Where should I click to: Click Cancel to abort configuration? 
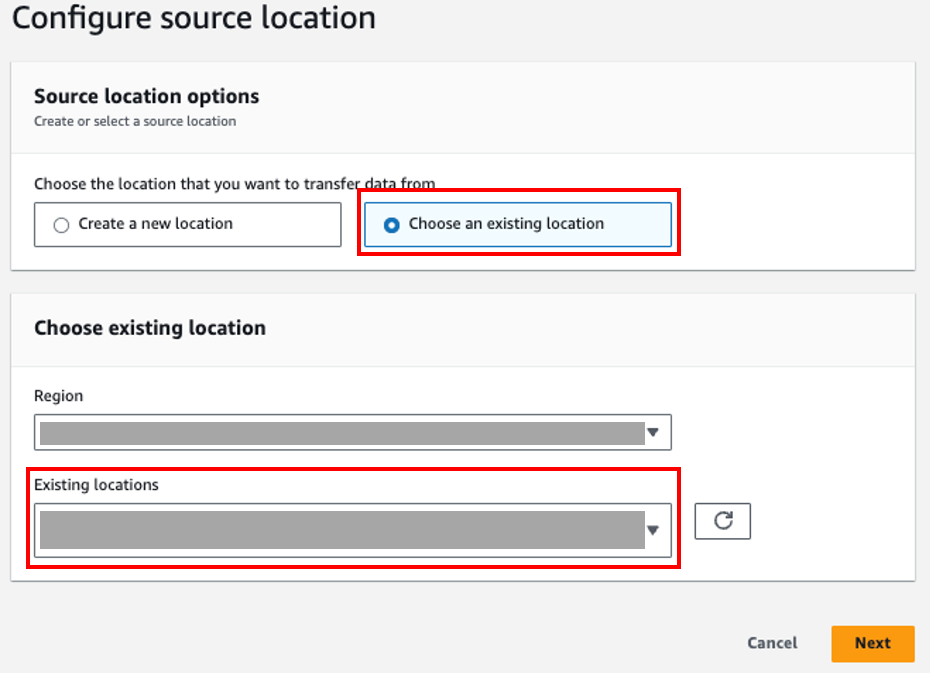pos(771,643)
